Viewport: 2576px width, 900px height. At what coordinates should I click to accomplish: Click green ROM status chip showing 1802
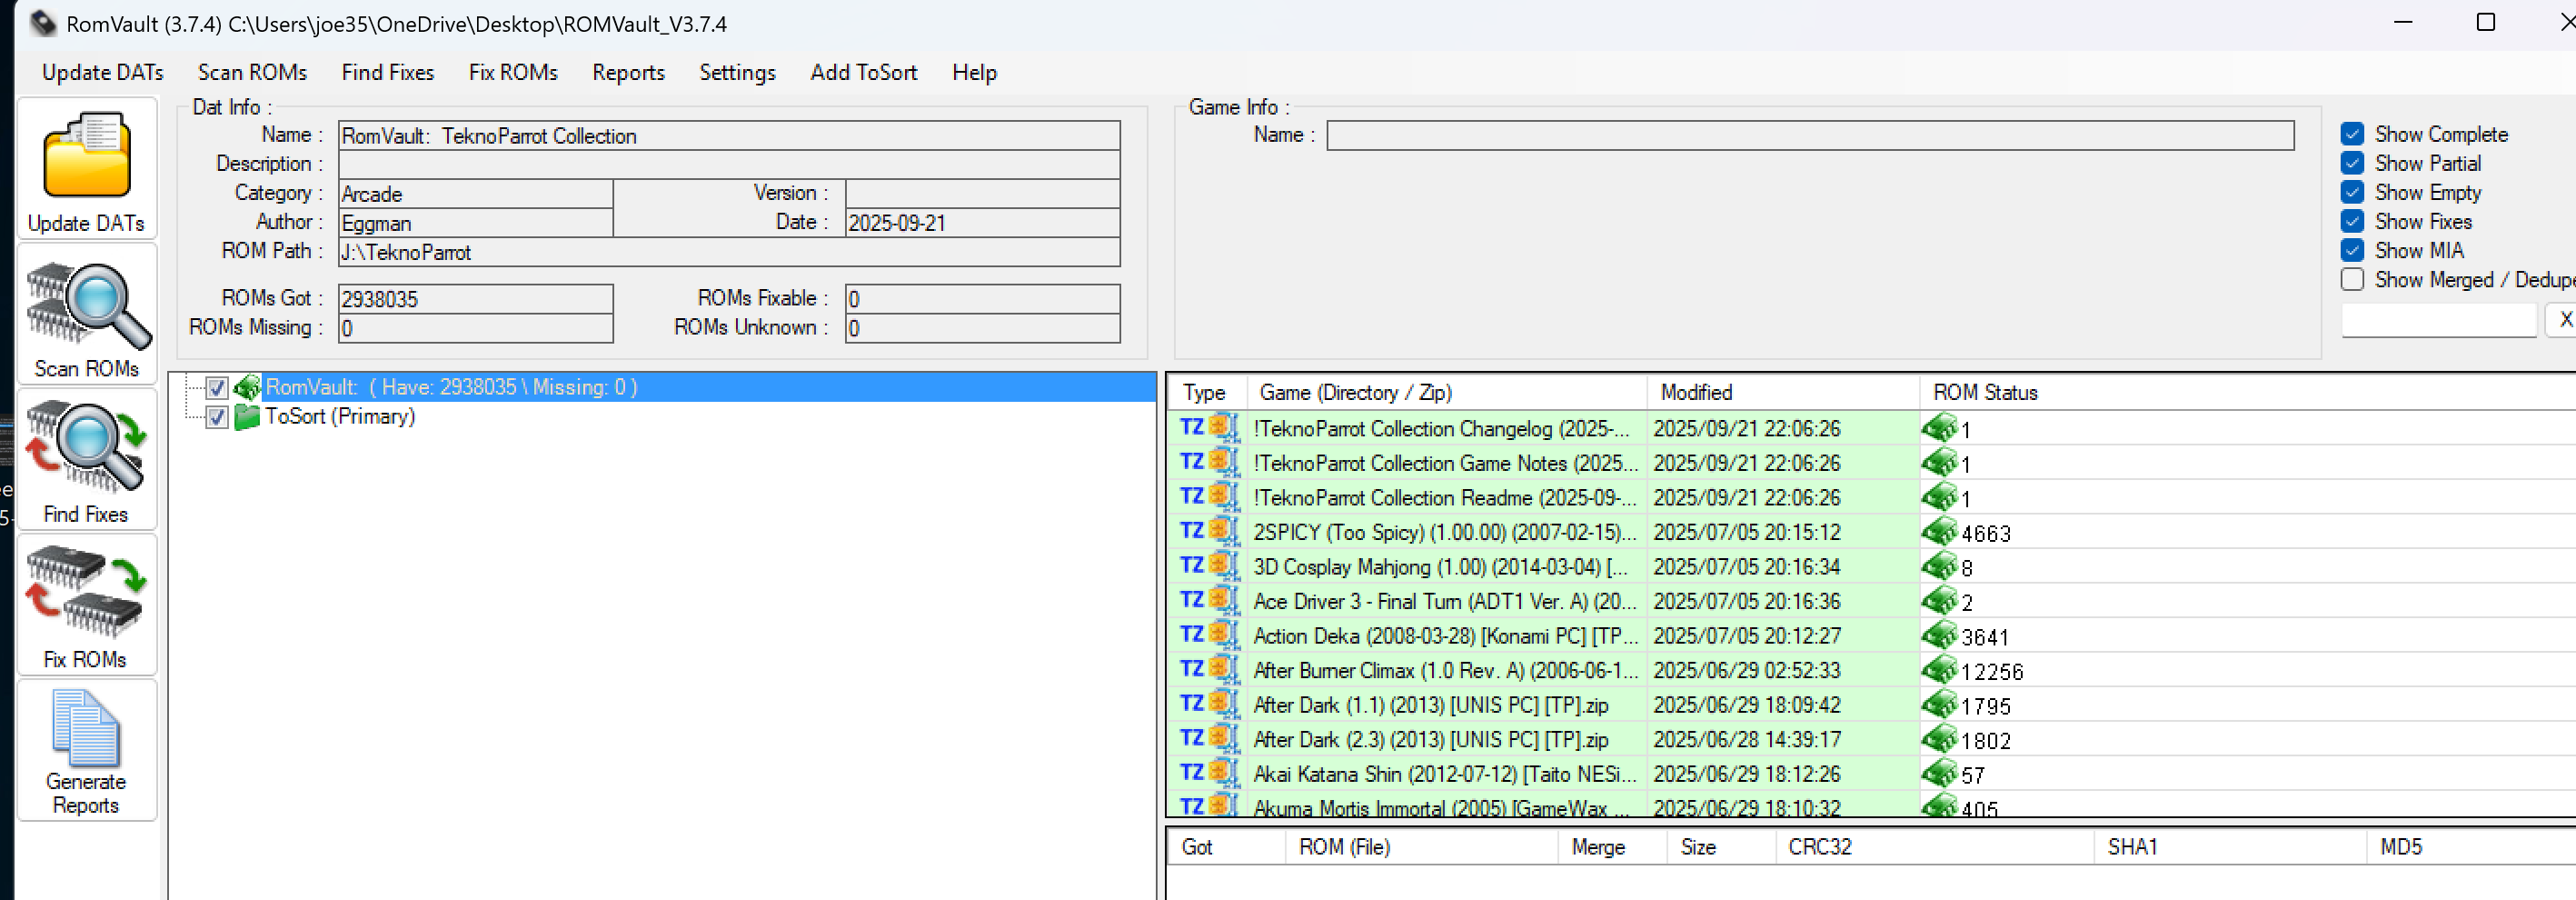tap(1939, 739)
